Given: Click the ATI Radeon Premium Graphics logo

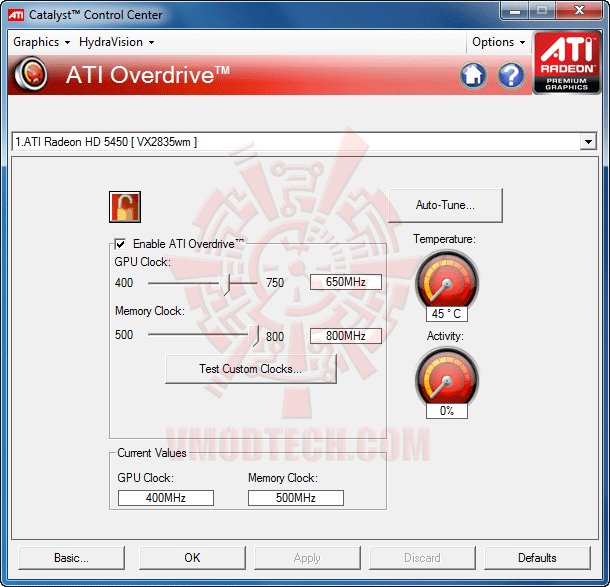Looking at the screenshot, I should point(566,62).
